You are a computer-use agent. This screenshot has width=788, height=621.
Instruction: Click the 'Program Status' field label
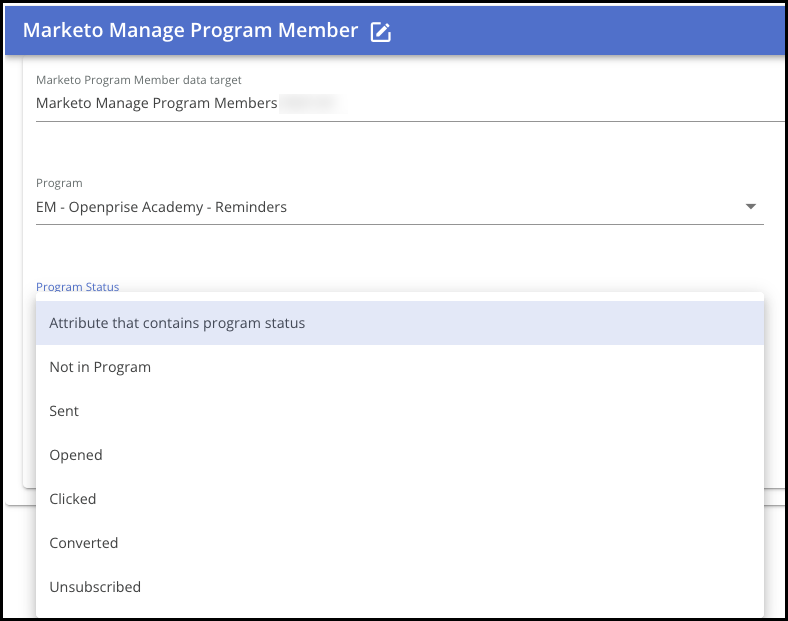coord(77,287)
